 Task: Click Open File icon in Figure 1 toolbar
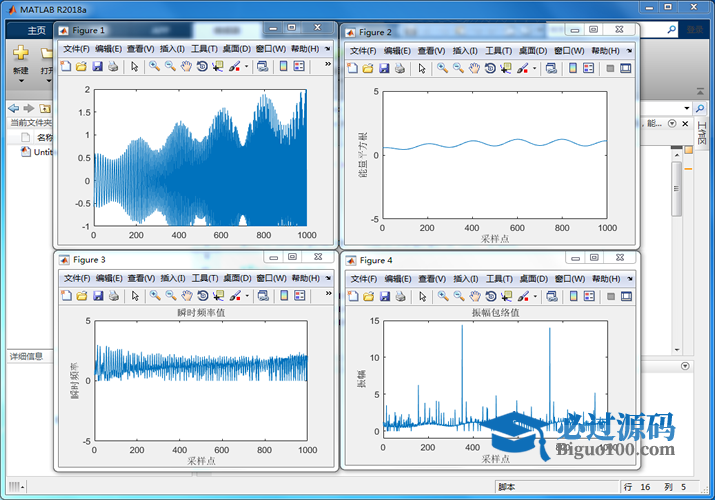pos(82,67)
